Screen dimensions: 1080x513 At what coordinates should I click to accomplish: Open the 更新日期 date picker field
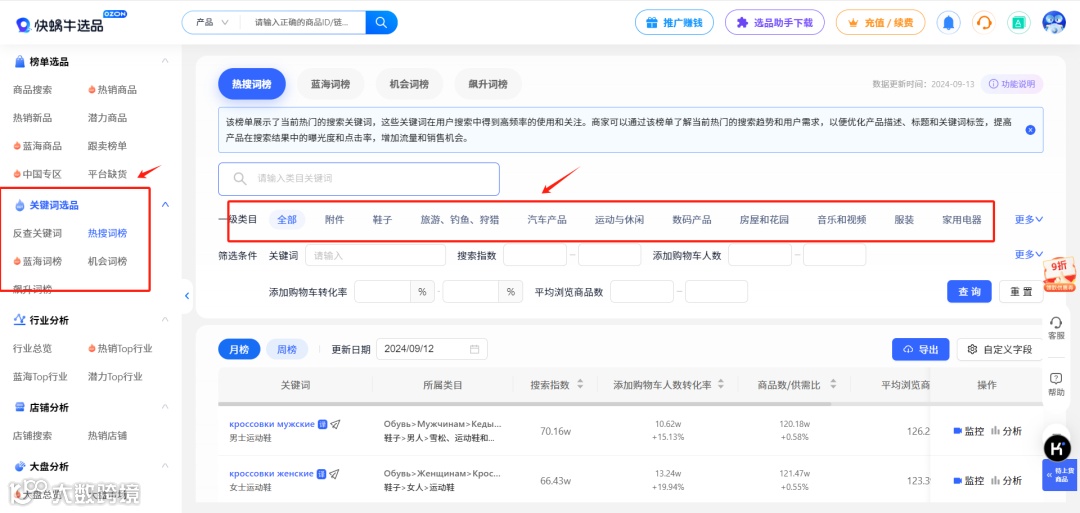click(432, 349)
